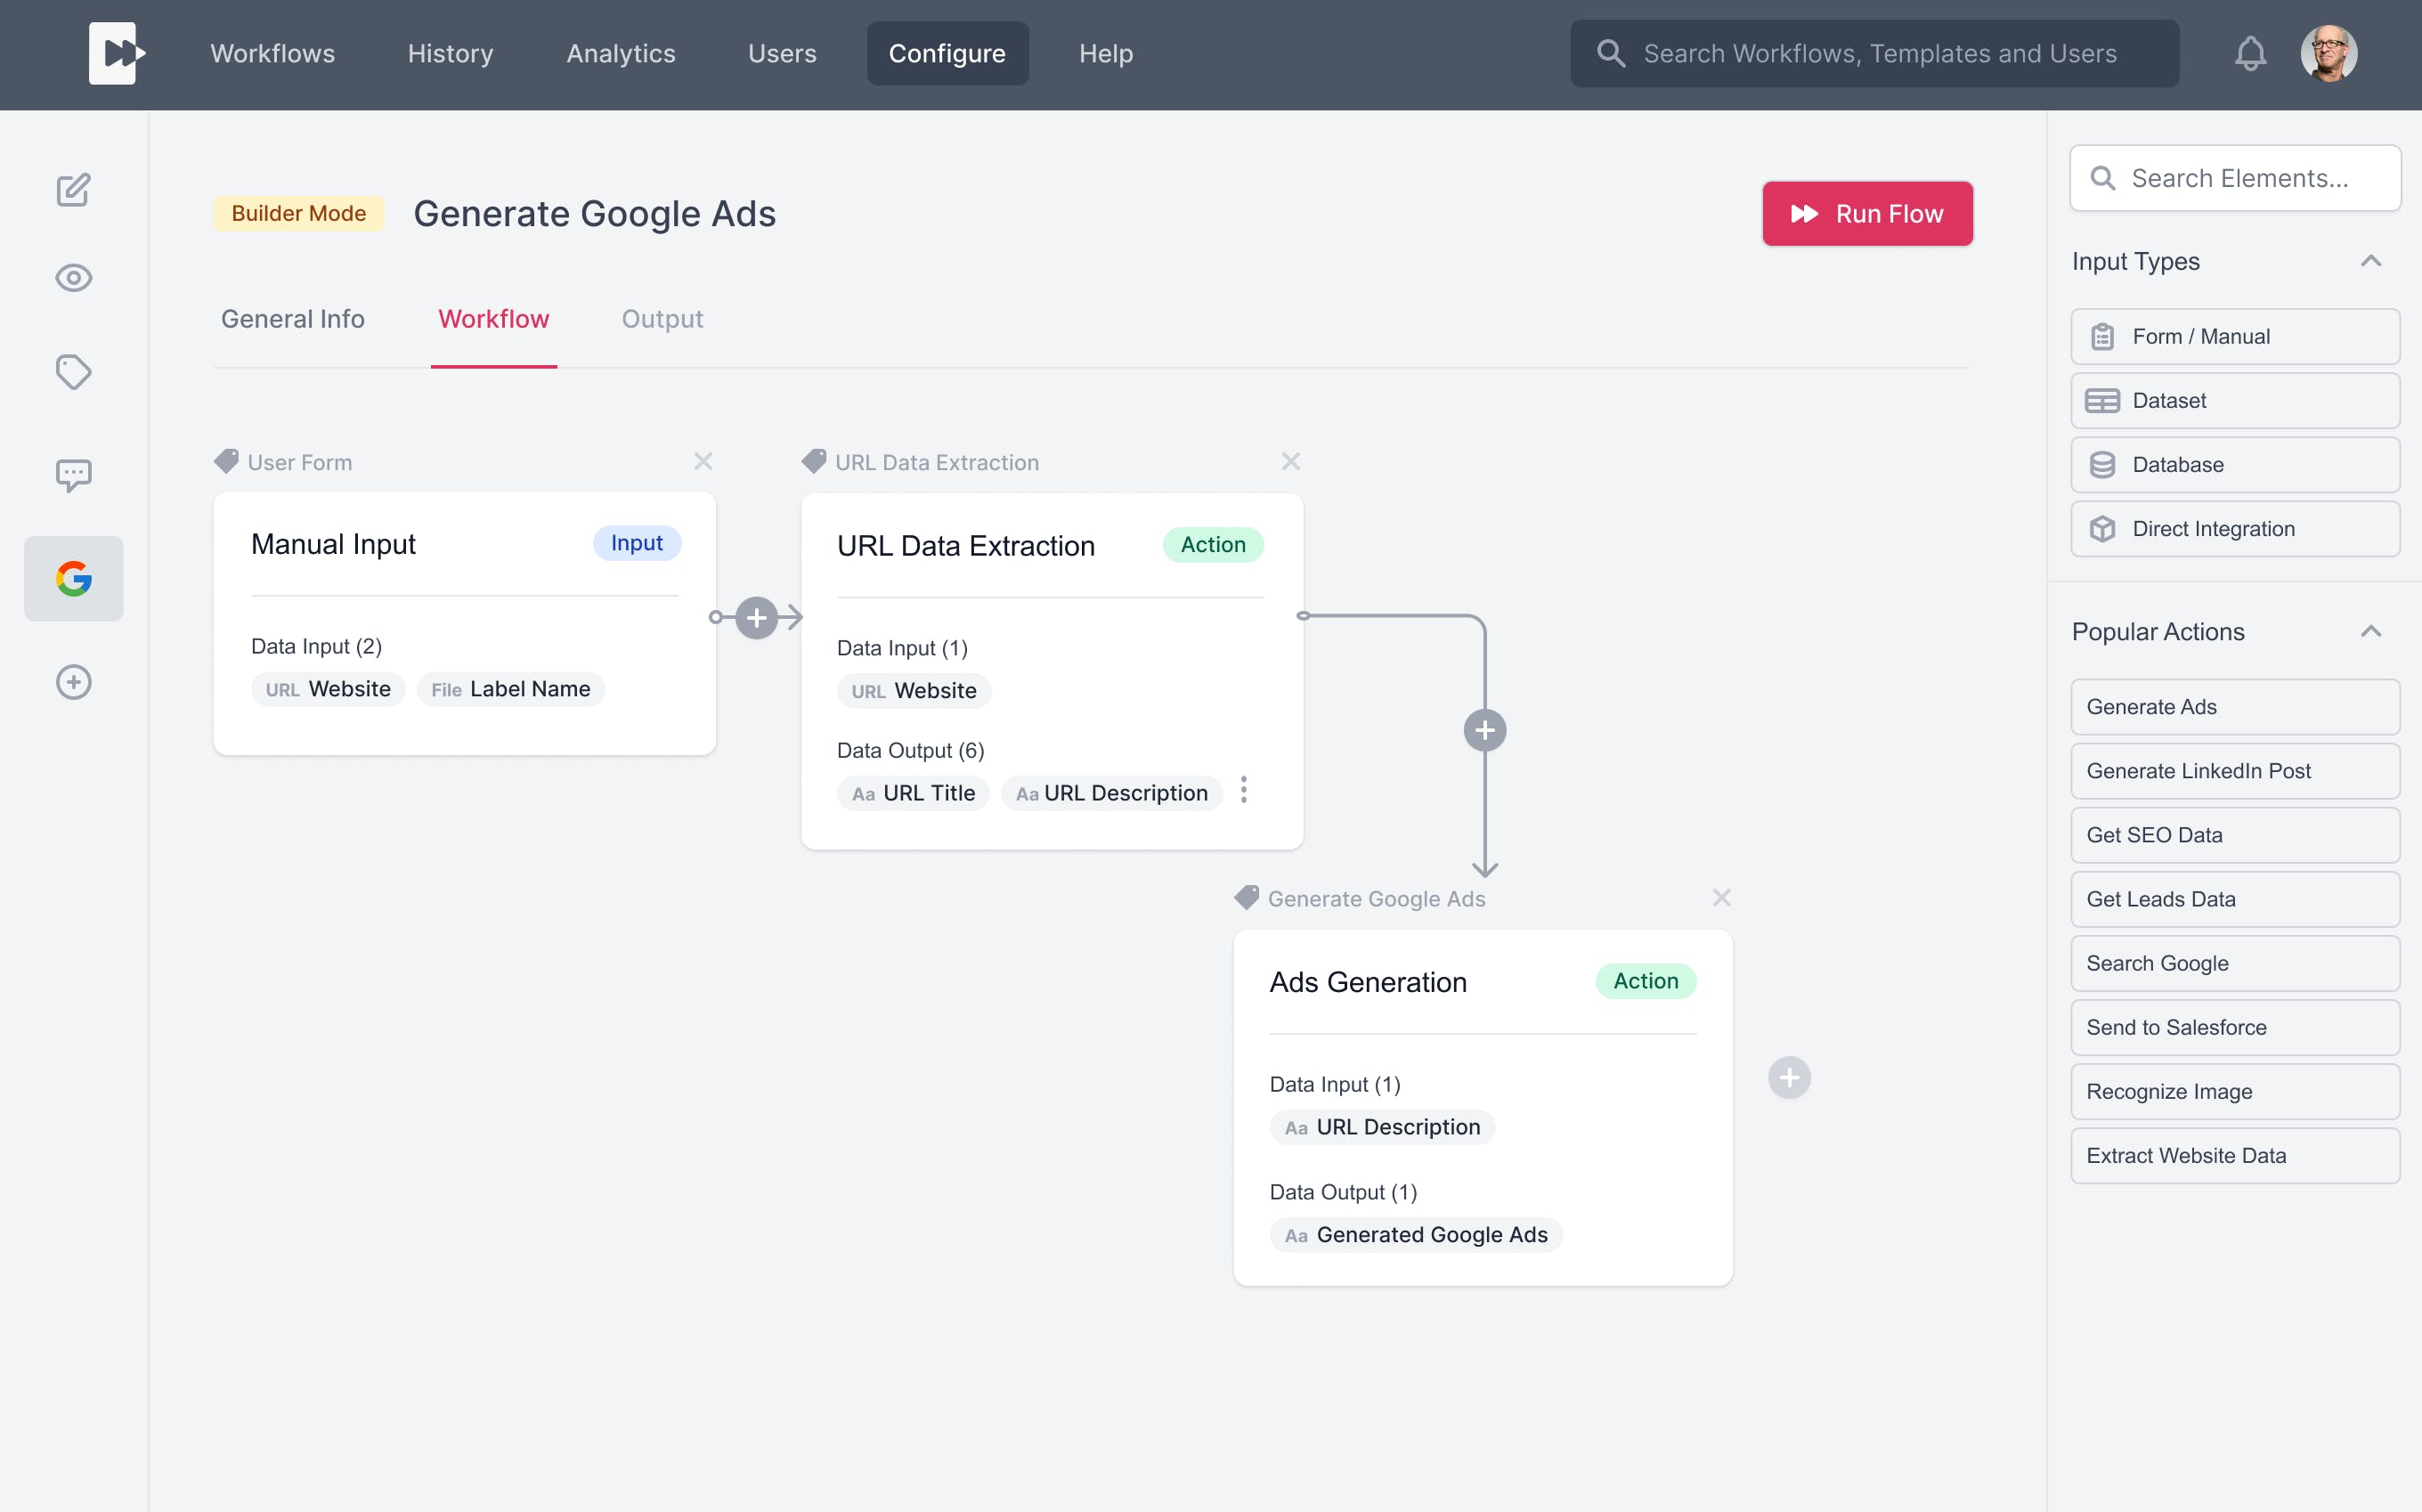The width and height of the screenshot is (2422, 1512).
Task: Select the Google logo sidebar item
Action: click(x=73, y=579)
